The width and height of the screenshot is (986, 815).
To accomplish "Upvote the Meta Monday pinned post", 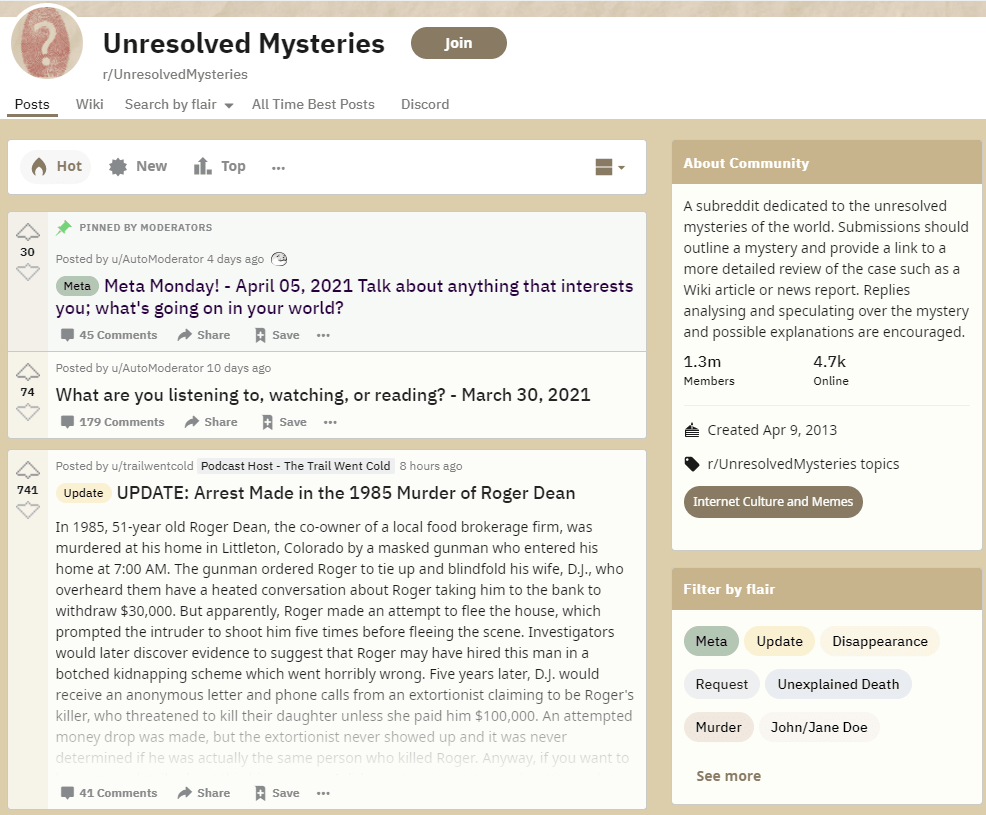I will point(28,232).
